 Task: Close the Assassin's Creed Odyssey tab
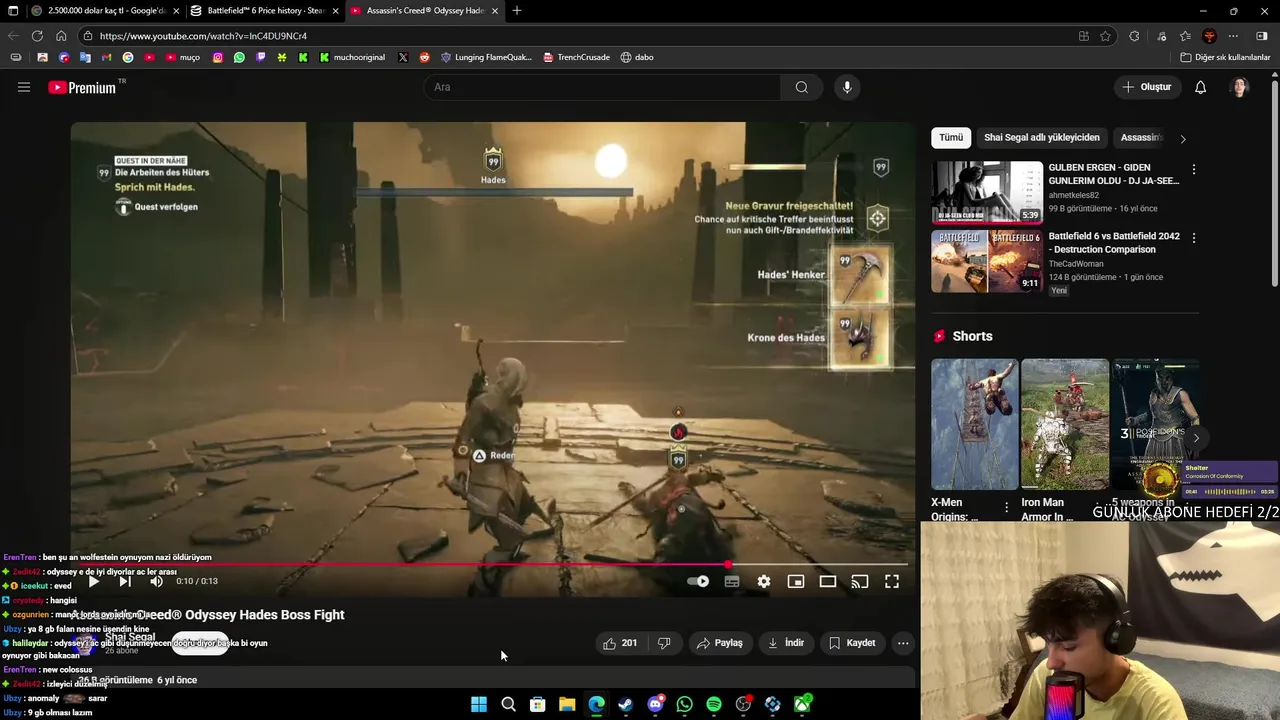tap(494, 11)
